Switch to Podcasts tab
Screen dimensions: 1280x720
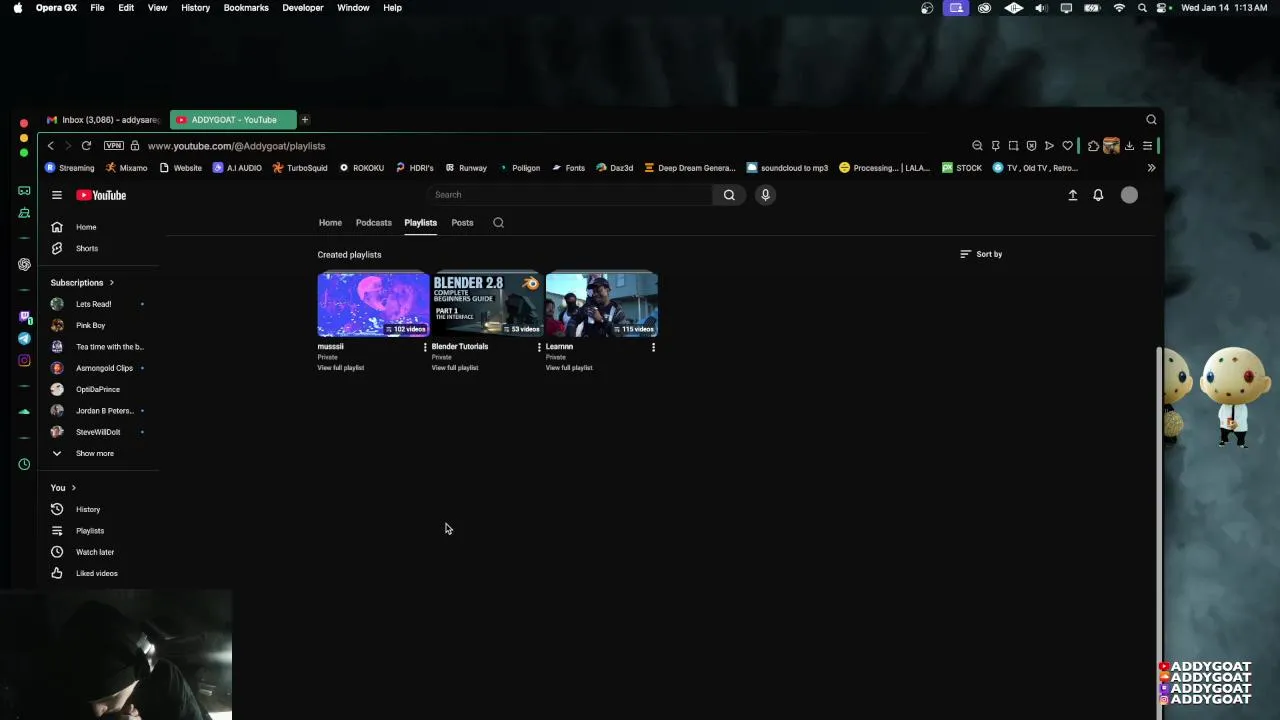pos(374,223)
